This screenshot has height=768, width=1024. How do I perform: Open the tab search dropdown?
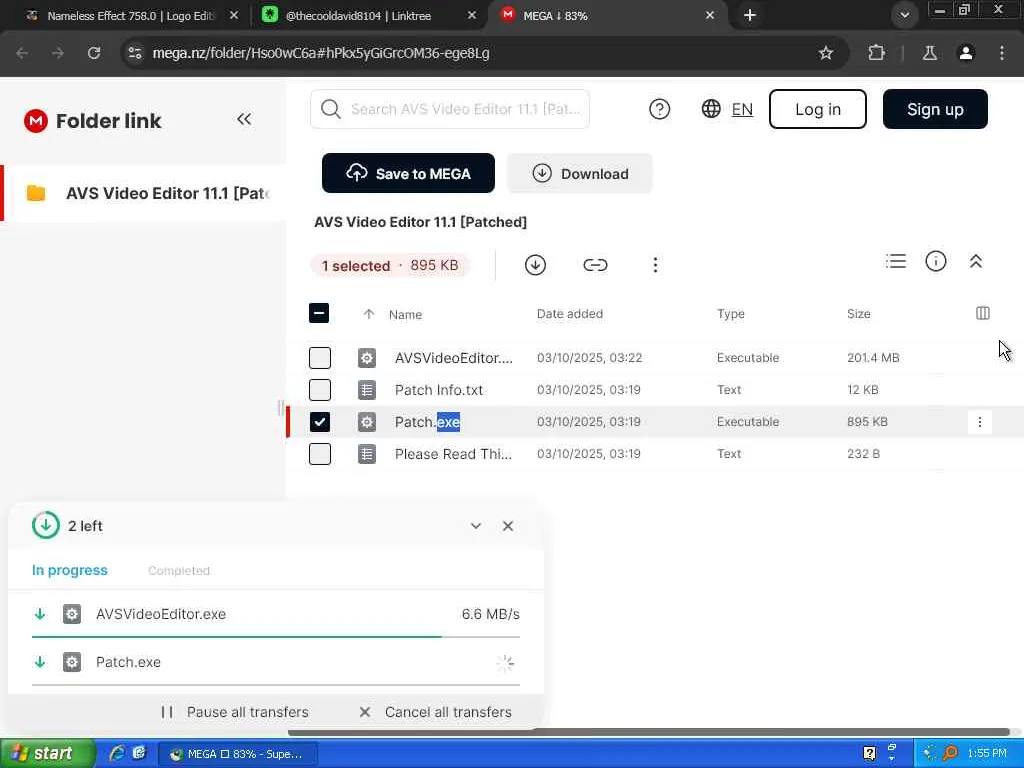pos(904,15)
